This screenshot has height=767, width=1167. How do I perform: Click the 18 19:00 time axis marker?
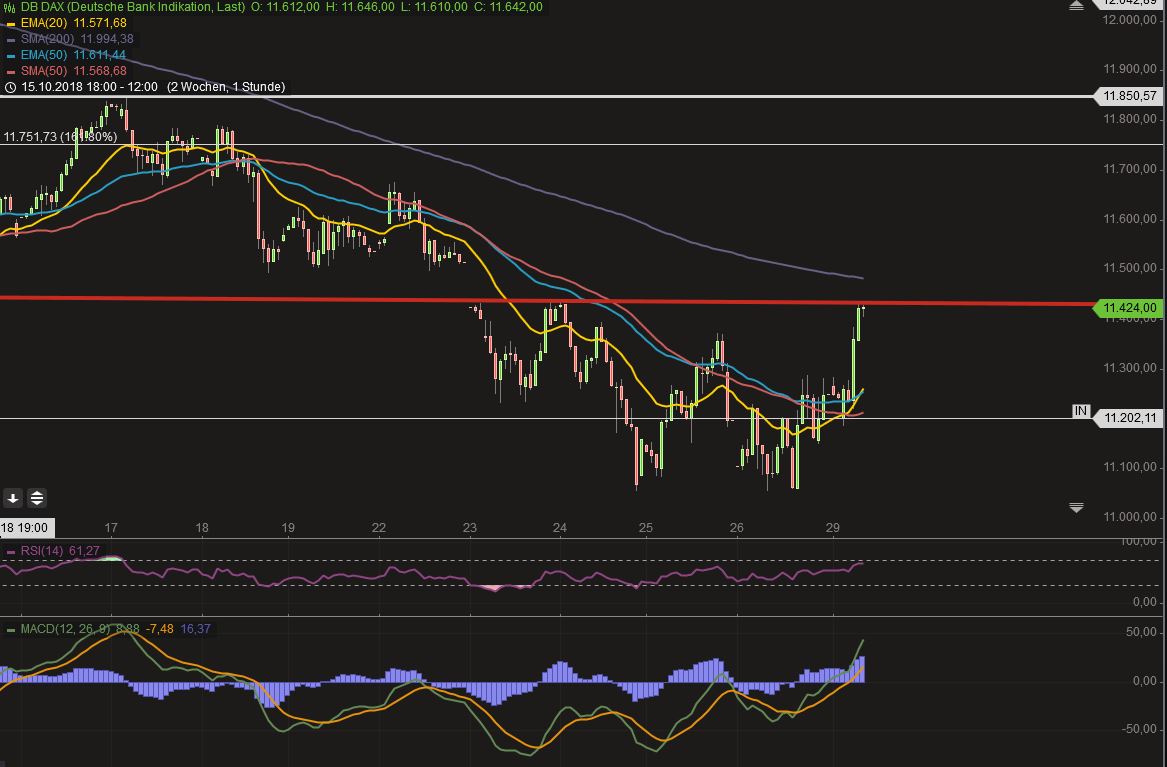click(25, 527)
